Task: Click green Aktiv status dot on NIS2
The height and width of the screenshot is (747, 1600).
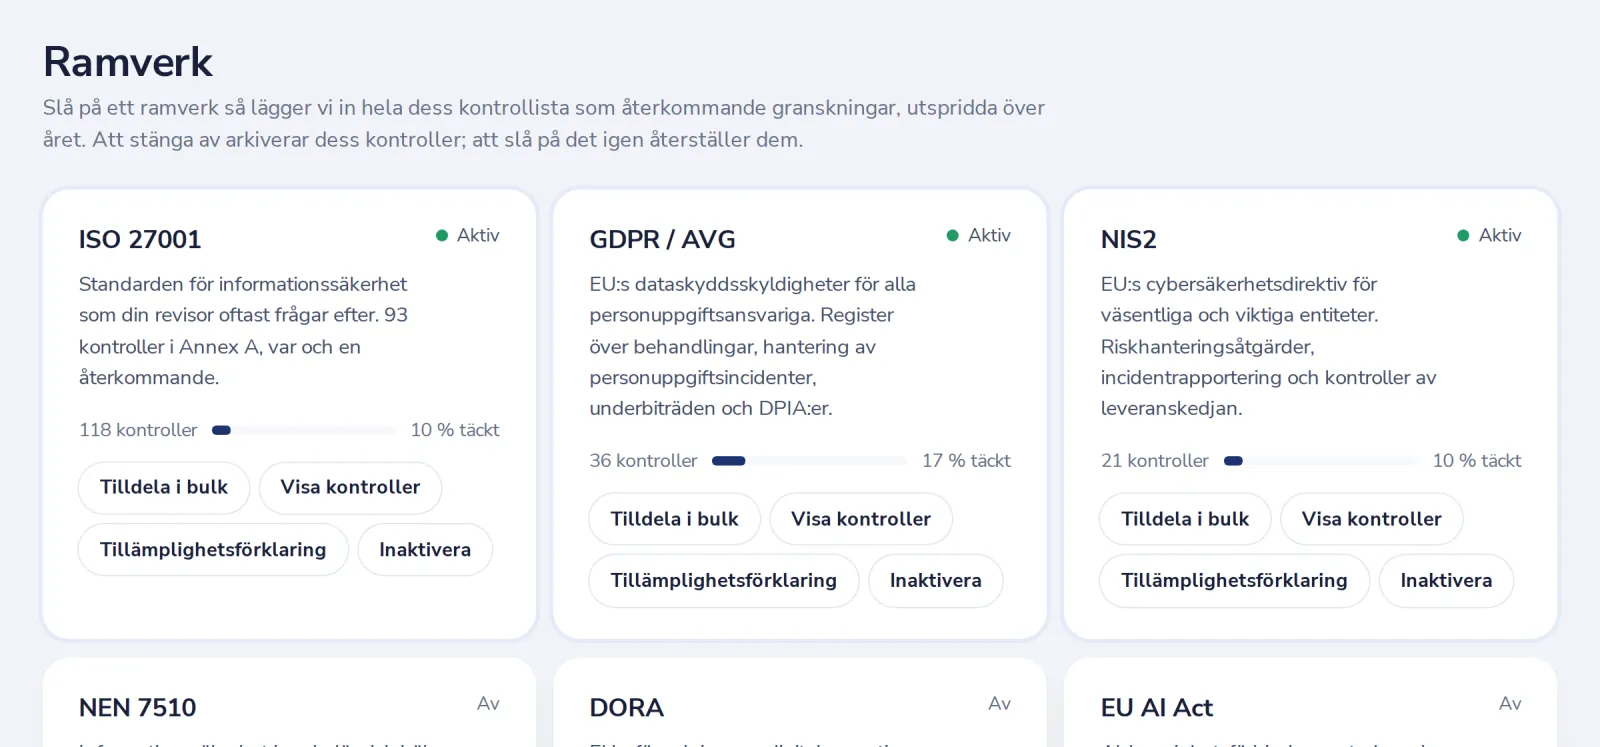Action: pos(1463,235)
